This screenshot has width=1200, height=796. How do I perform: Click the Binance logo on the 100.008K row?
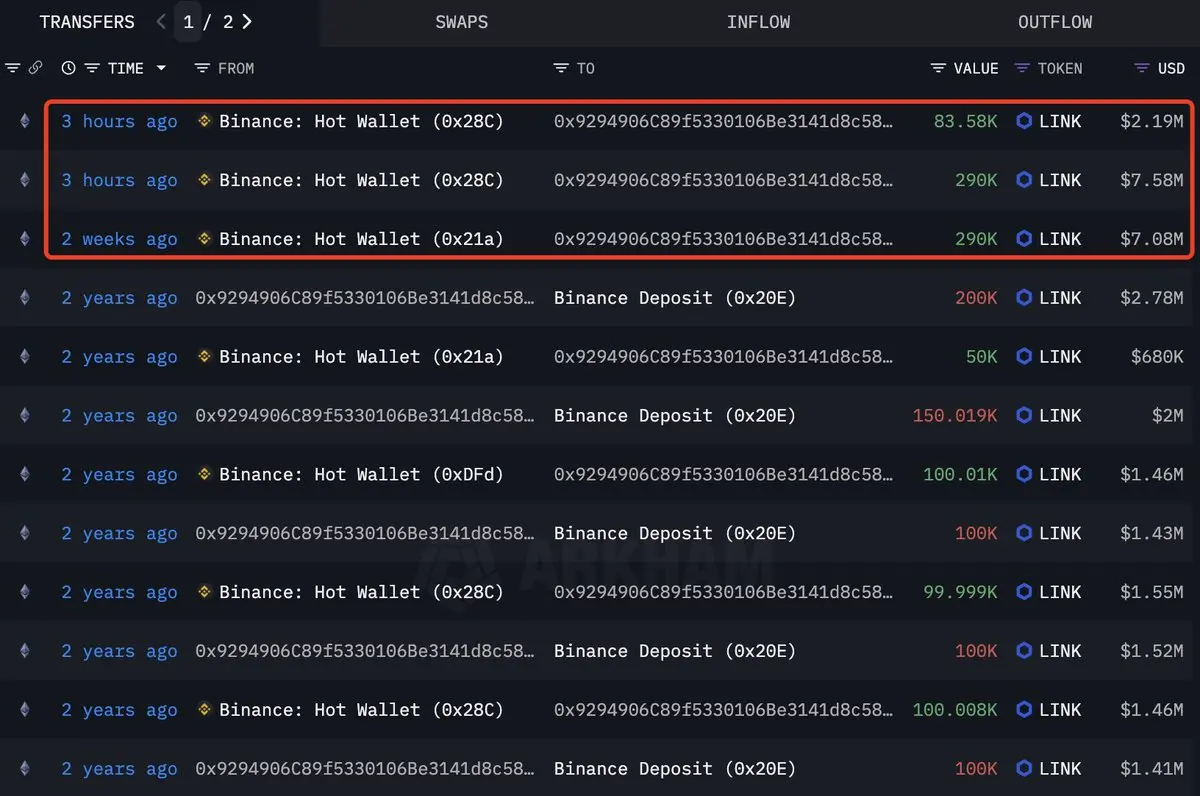coord(205,710)
